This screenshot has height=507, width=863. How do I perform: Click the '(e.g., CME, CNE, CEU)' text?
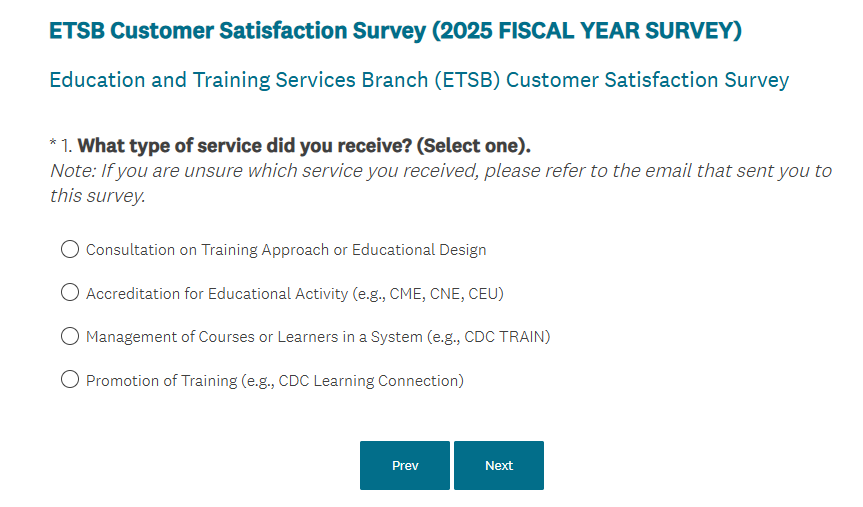click(428, 294)
